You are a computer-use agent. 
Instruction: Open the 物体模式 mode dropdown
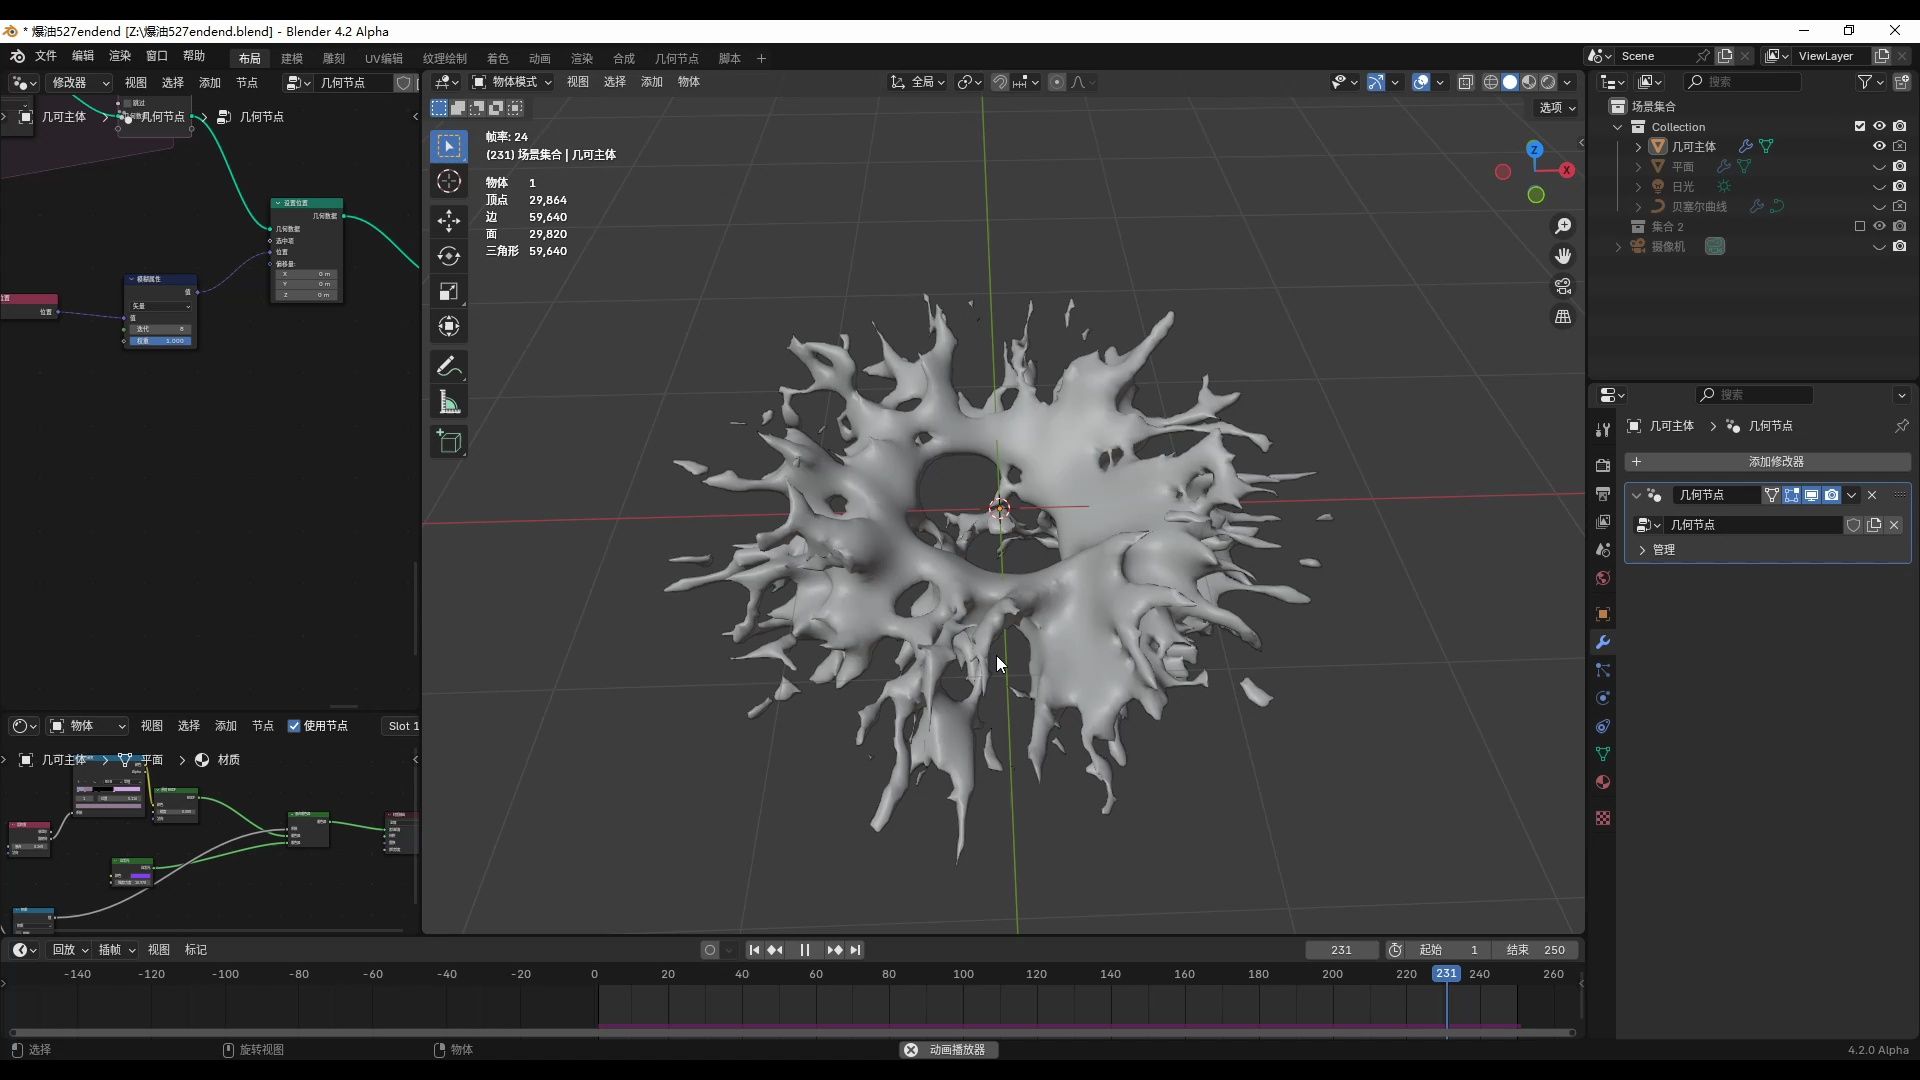(512, 82)
